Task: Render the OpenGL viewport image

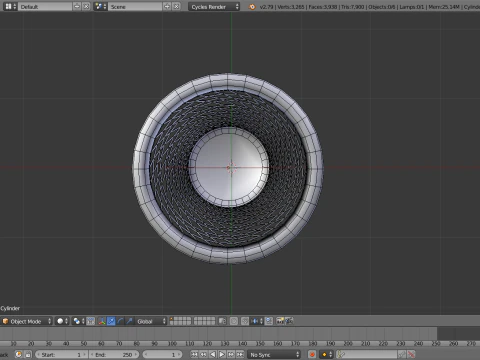Action: [280, 321]
